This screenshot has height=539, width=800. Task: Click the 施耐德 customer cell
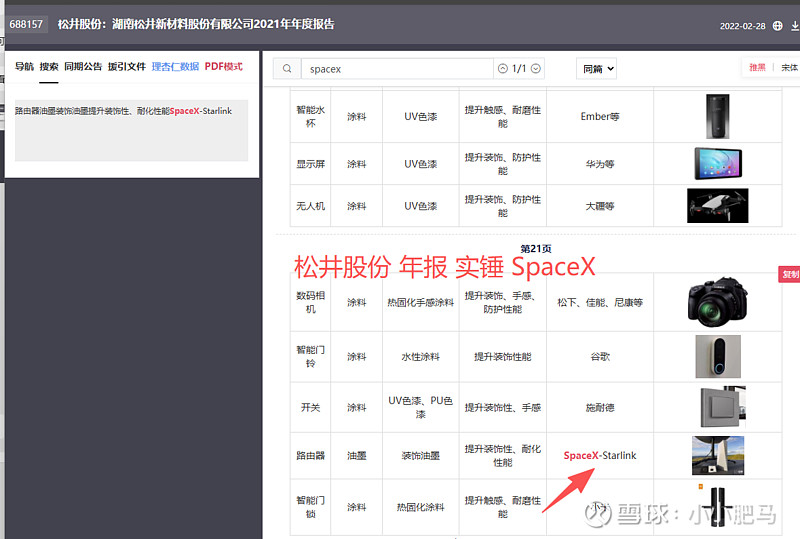(599, 407)
